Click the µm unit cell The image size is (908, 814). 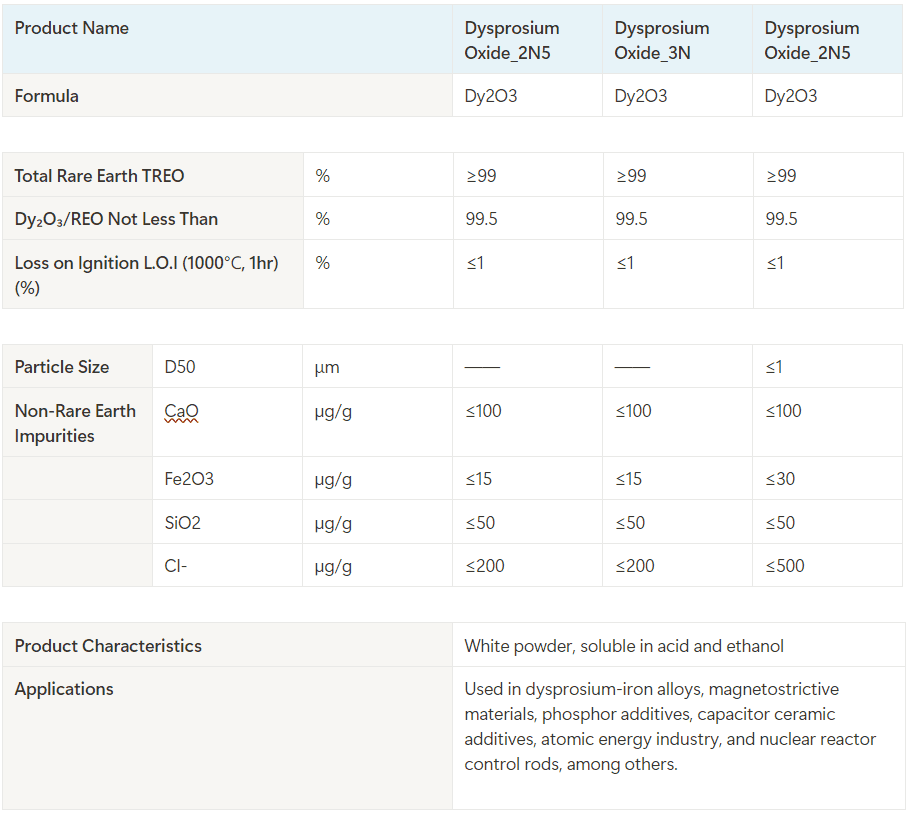pos(327,367)
